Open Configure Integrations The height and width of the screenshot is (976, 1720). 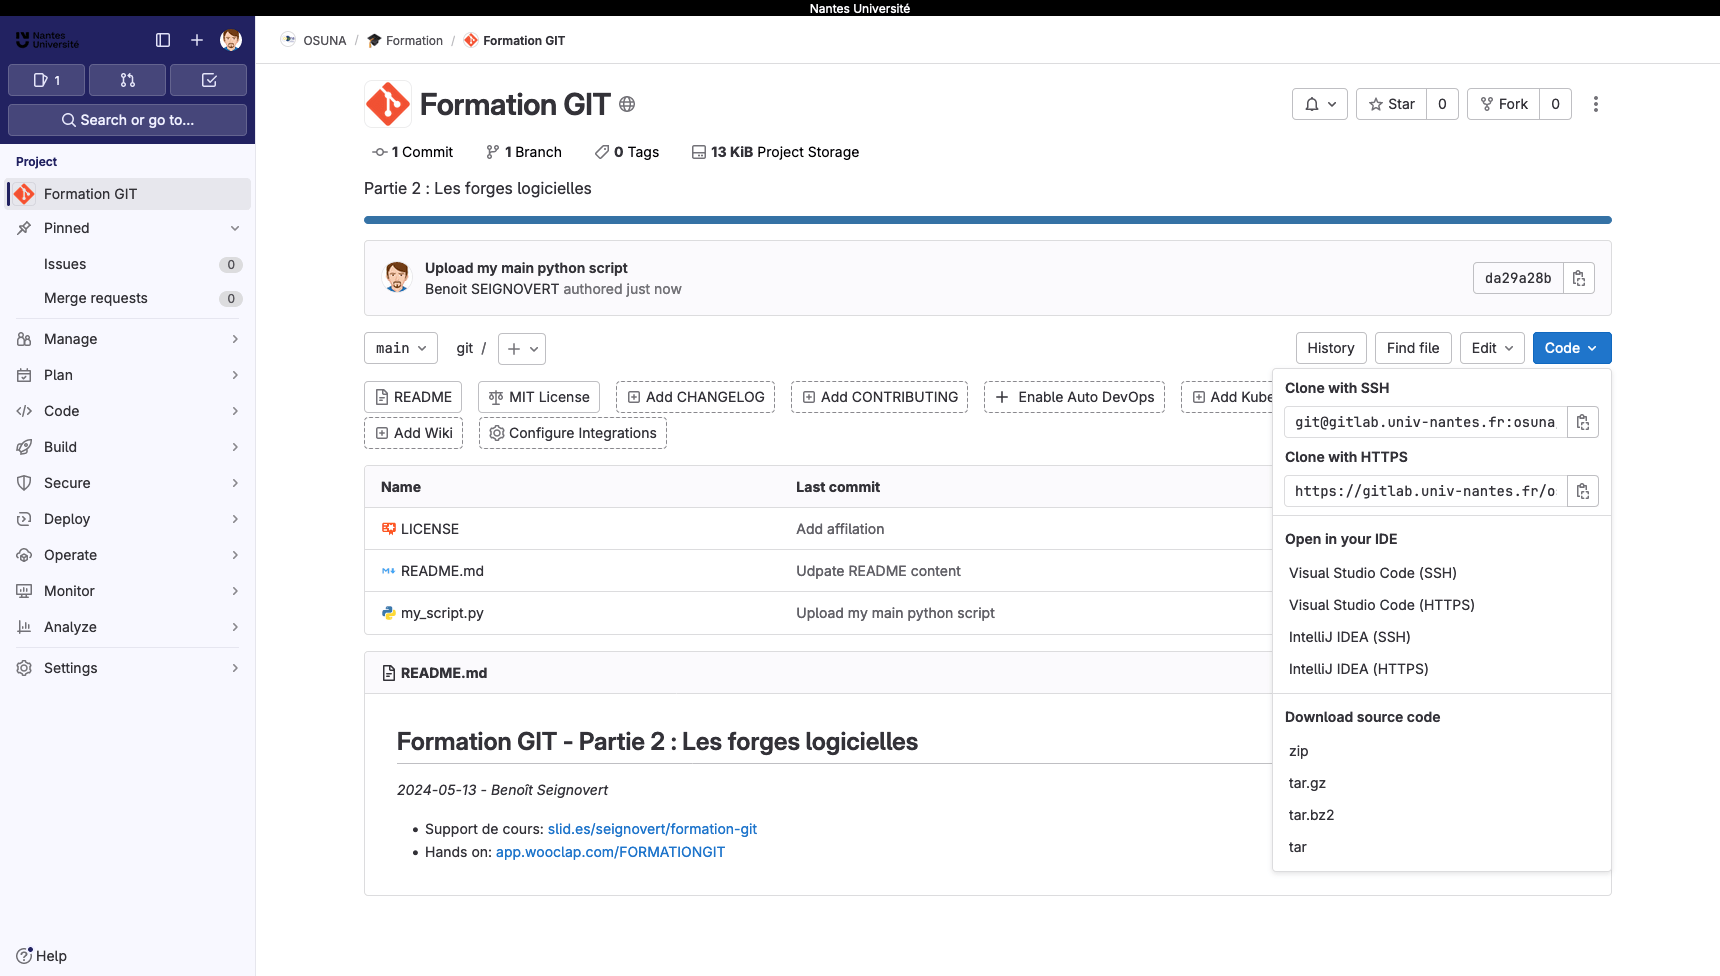point(572,433)
